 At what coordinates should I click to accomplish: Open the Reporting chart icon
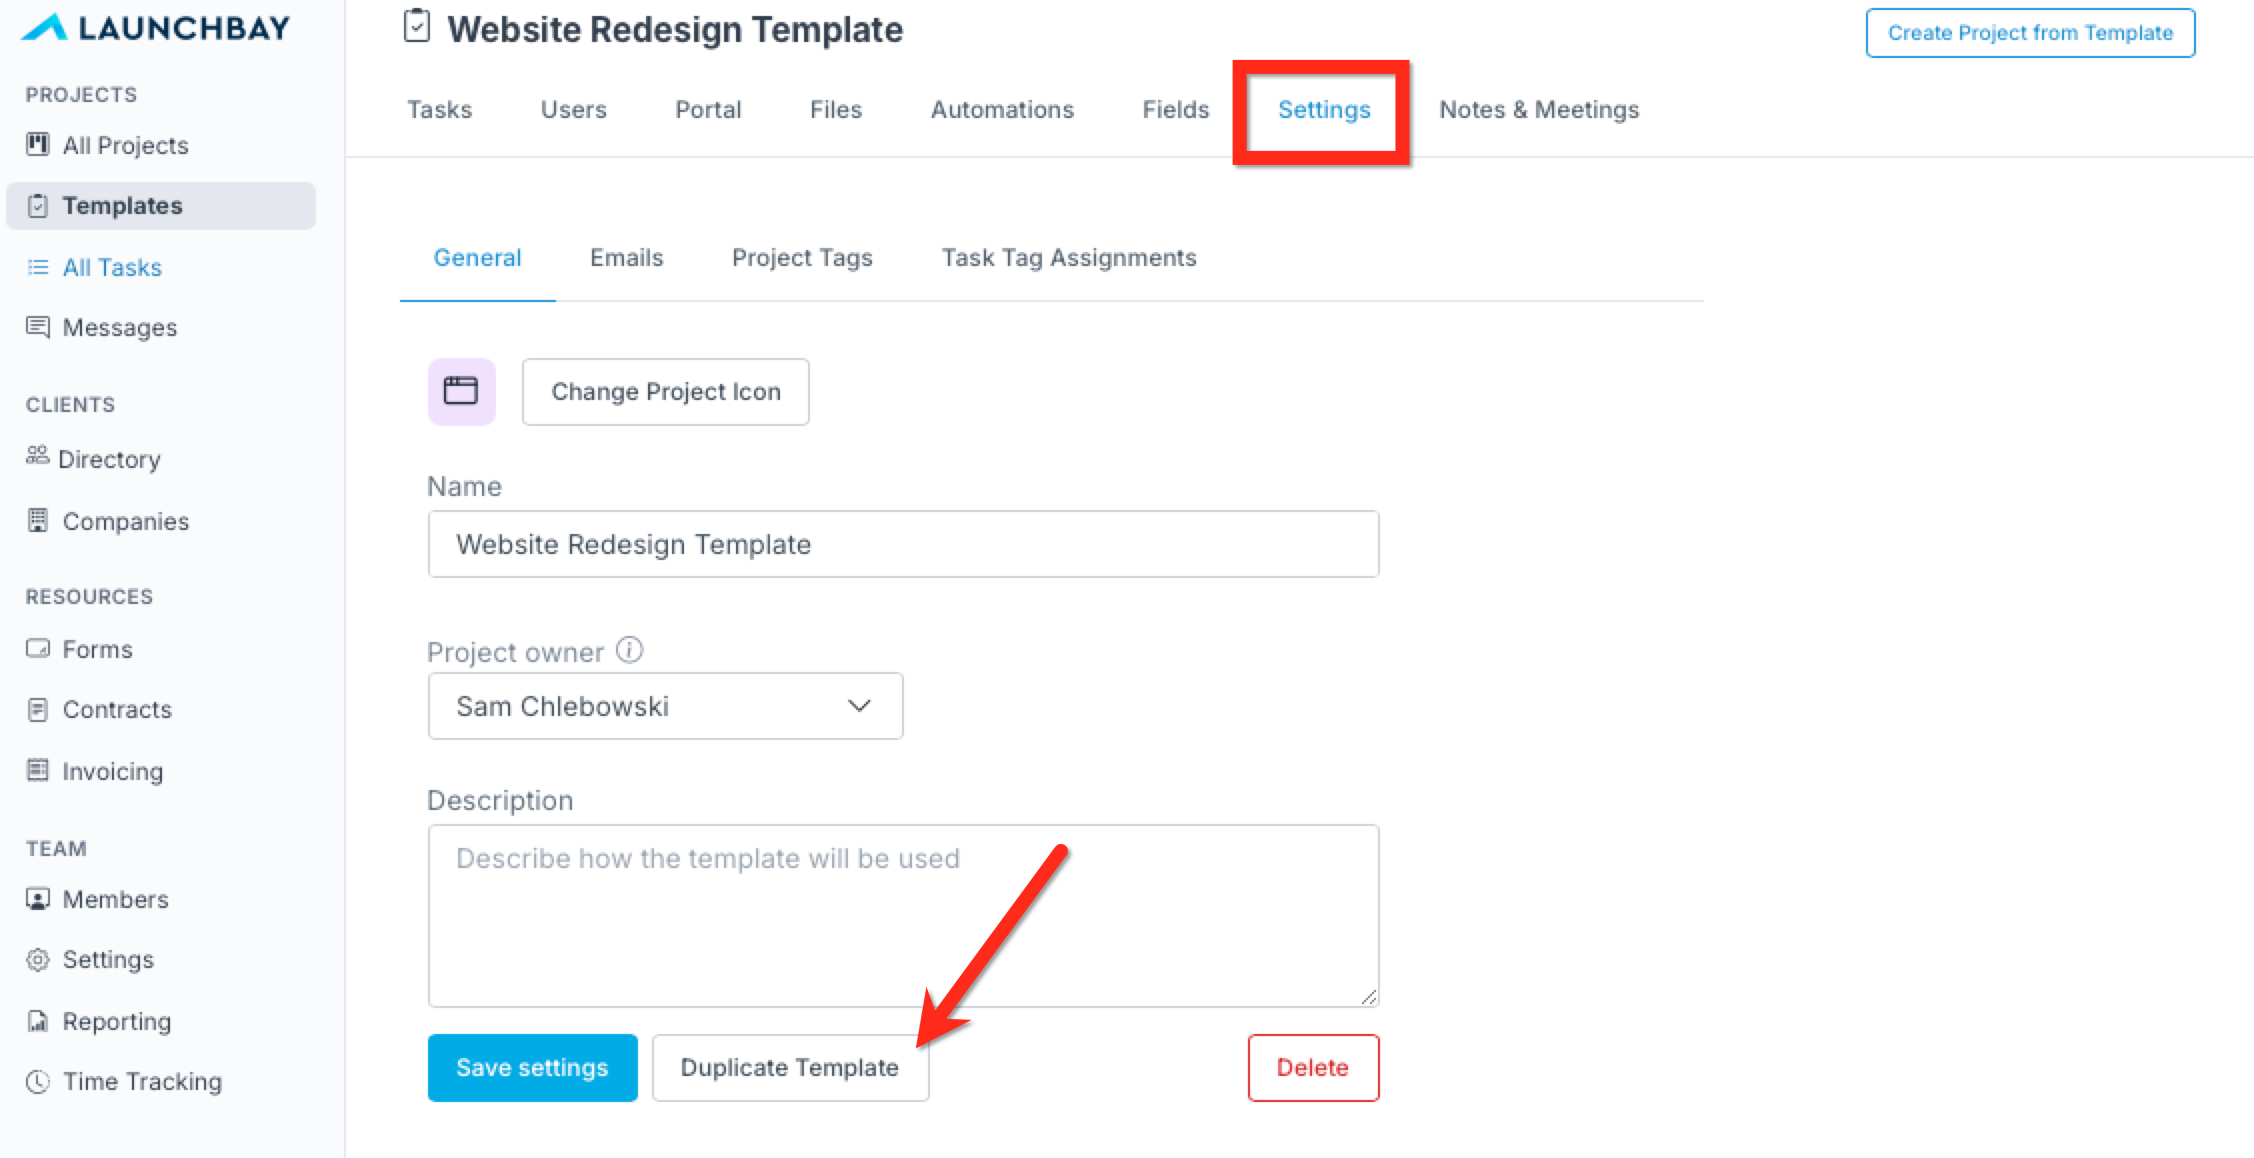point(38,1021)
